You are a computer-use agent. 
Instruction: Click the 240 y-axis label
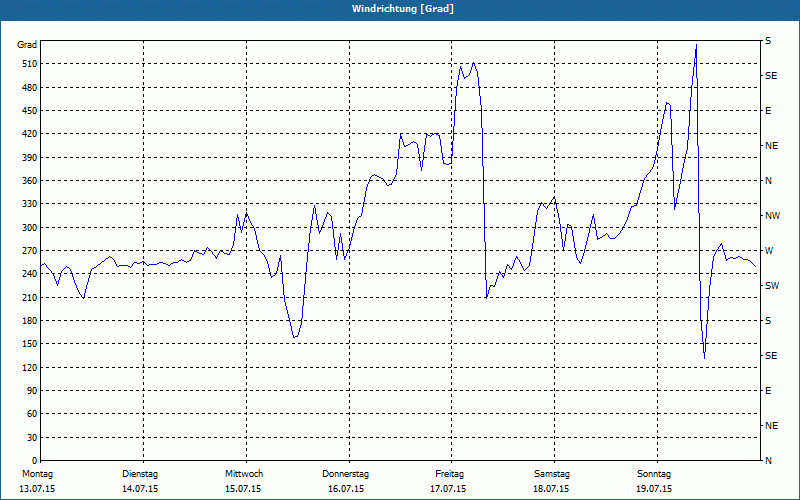[30, 274]
